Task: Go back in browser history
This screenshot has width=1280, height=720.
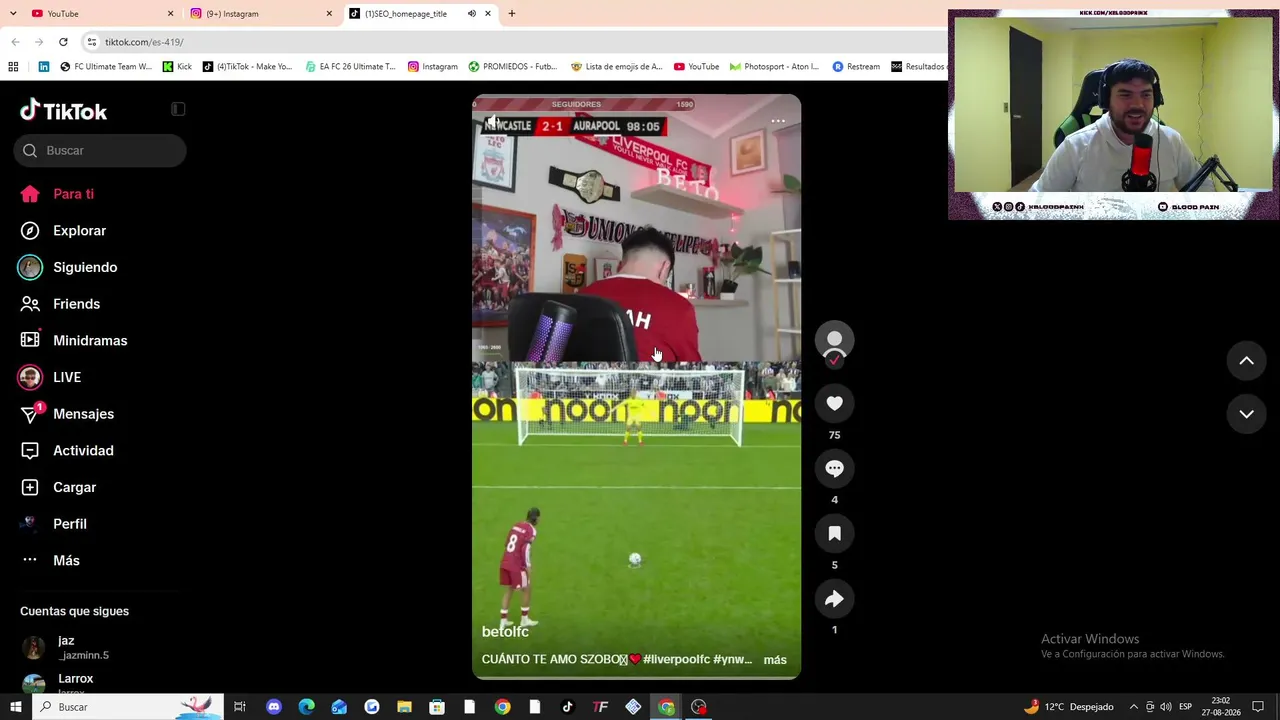Action: [x=15, y=42]
